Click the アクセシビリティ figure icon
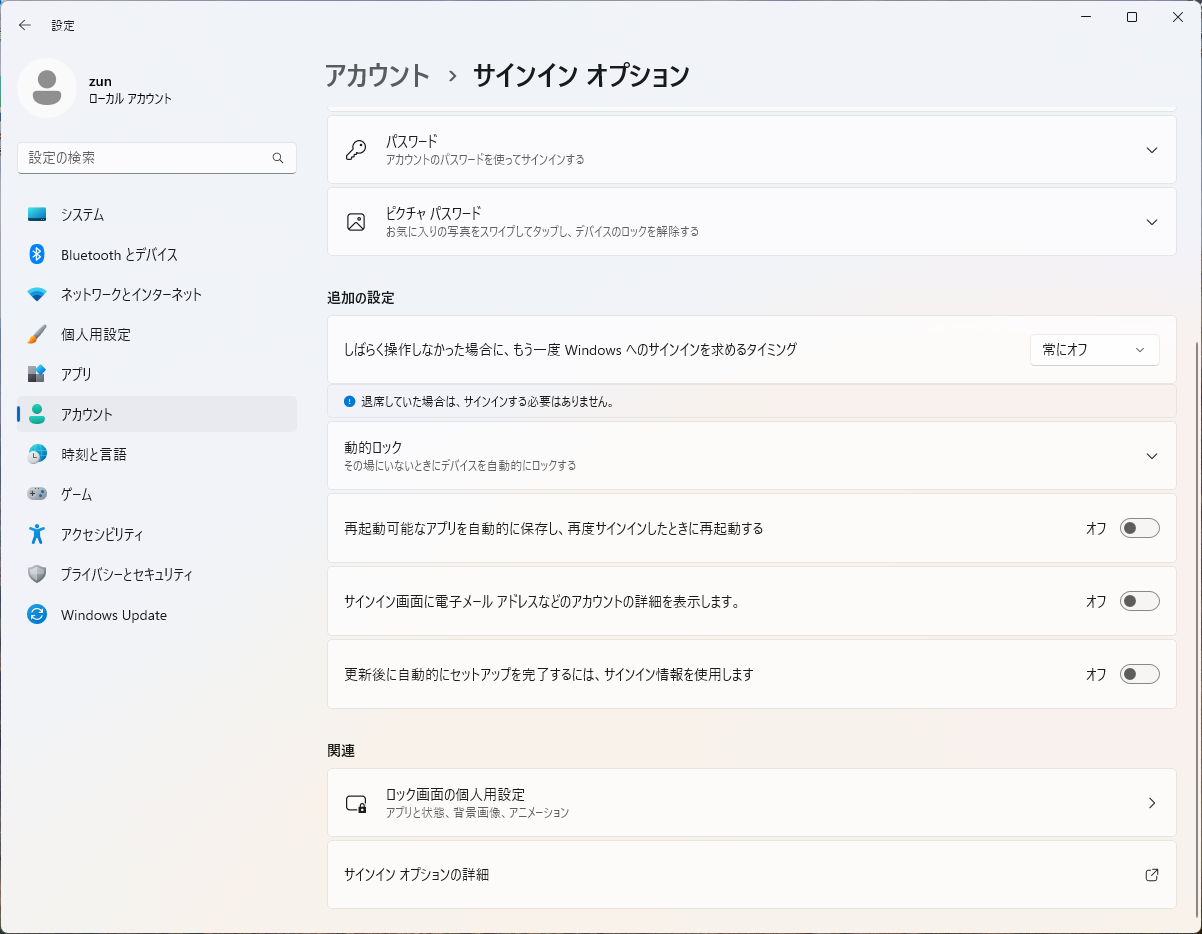The width and height of the screenshot is (1202, 934). pos(37,534)
